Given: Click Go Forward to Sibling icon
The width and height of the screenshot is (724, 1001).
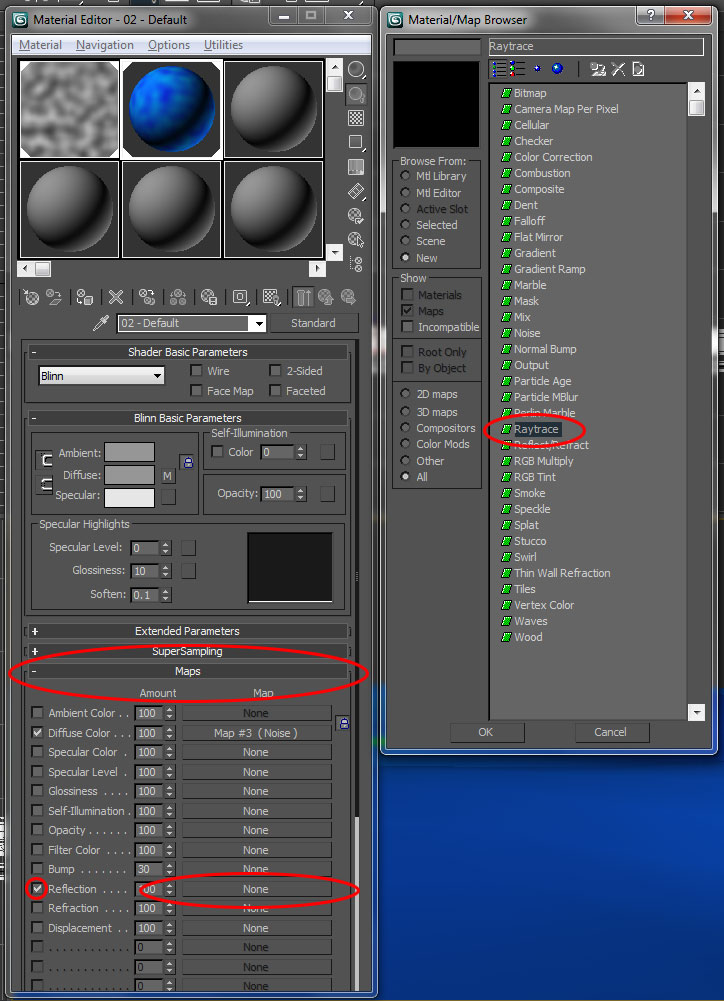Looking at the screenshot, I should 348,297.
